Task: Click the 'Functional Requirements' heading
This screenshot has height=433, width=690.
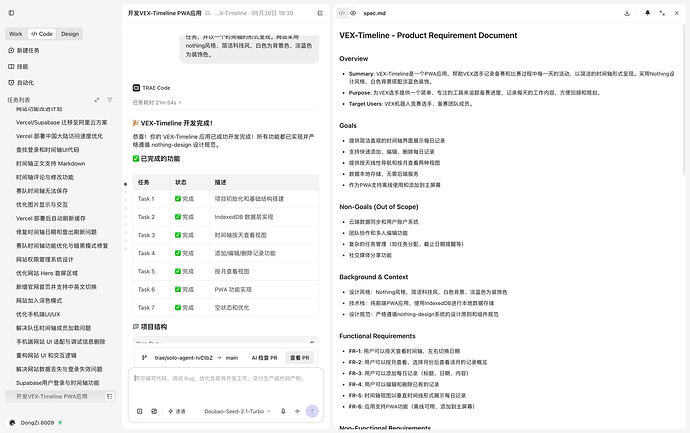Action: (x=377, y=336)
